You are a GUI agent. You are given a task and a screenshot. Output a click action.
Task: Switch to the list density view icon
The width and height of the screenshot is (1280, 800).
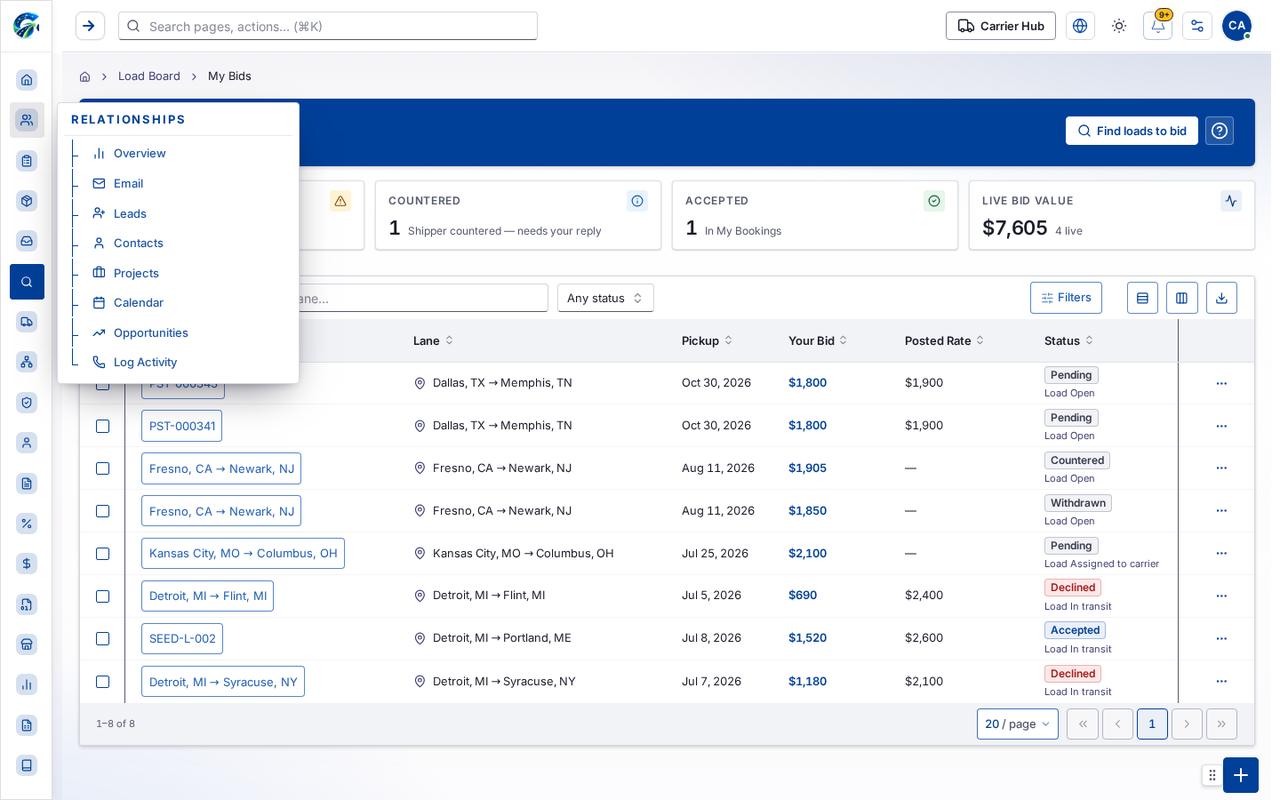coord(1142,298)
